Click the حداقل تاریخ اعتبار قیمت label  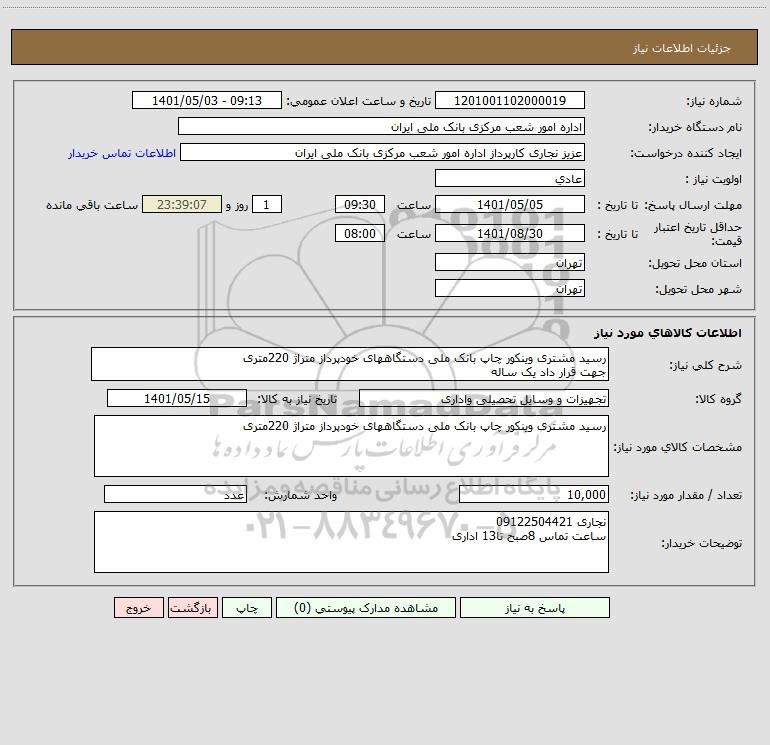(x=698, y=234)
